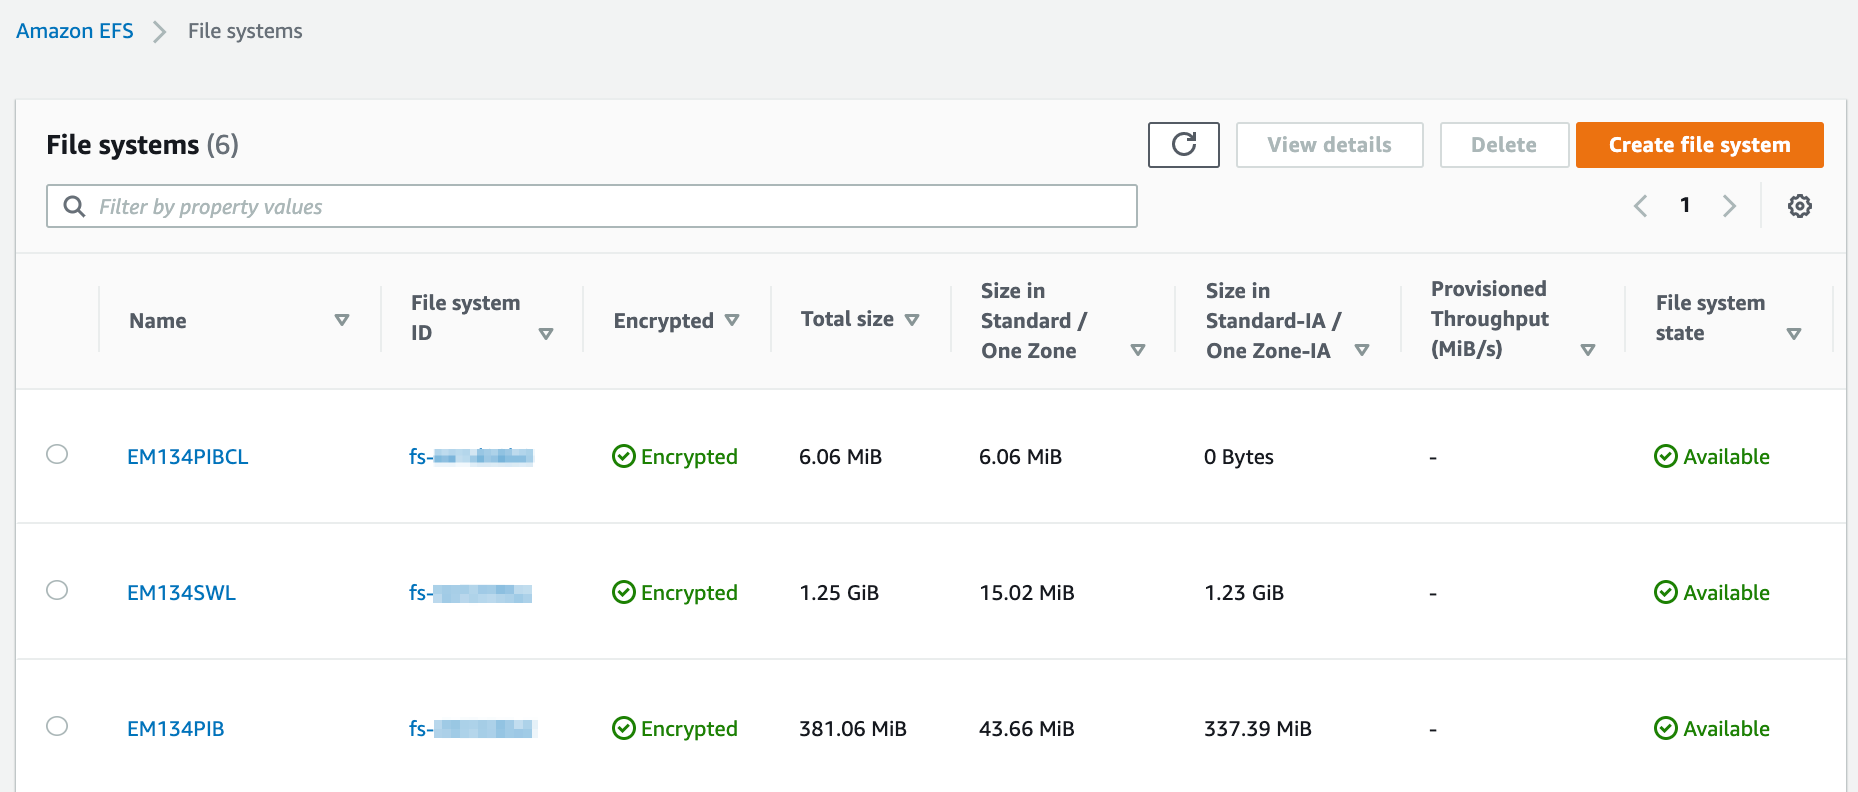The width and height of the screenshot is (1858, 792).
Task: Sort by Encrypted column arrow
Action: tap(732, 320)
